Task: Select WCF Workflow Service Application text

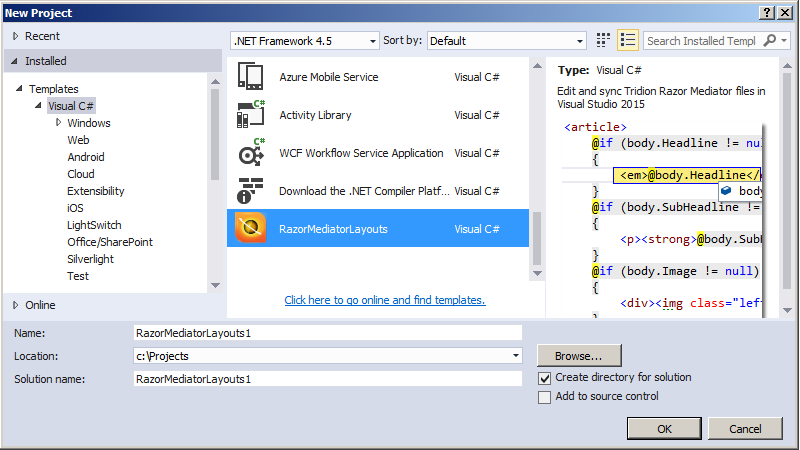Action: pyautogui.click(x=361, y=153)
